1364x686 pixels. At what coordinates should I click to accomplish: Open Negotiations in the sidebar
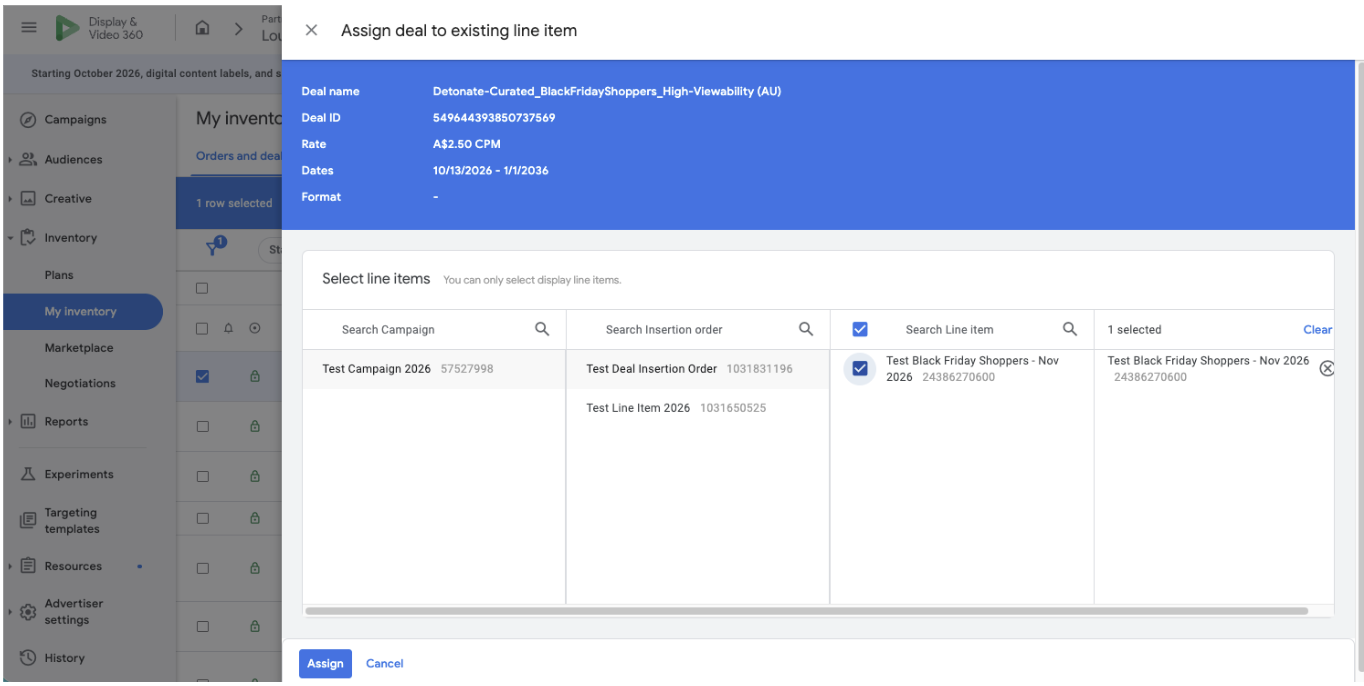80,383
